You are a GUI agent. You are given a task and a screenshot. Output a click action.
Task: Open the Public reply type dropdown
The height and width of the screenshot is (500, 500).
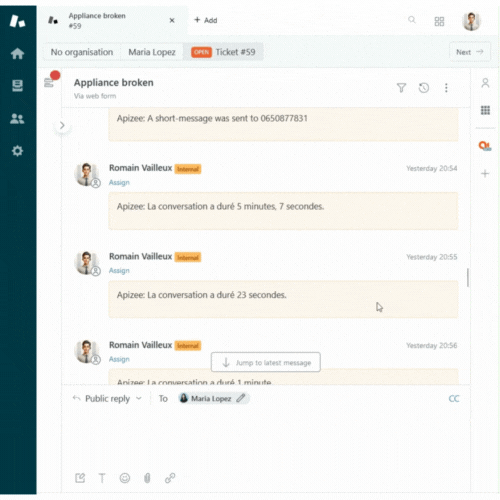(x=107, y=398)
